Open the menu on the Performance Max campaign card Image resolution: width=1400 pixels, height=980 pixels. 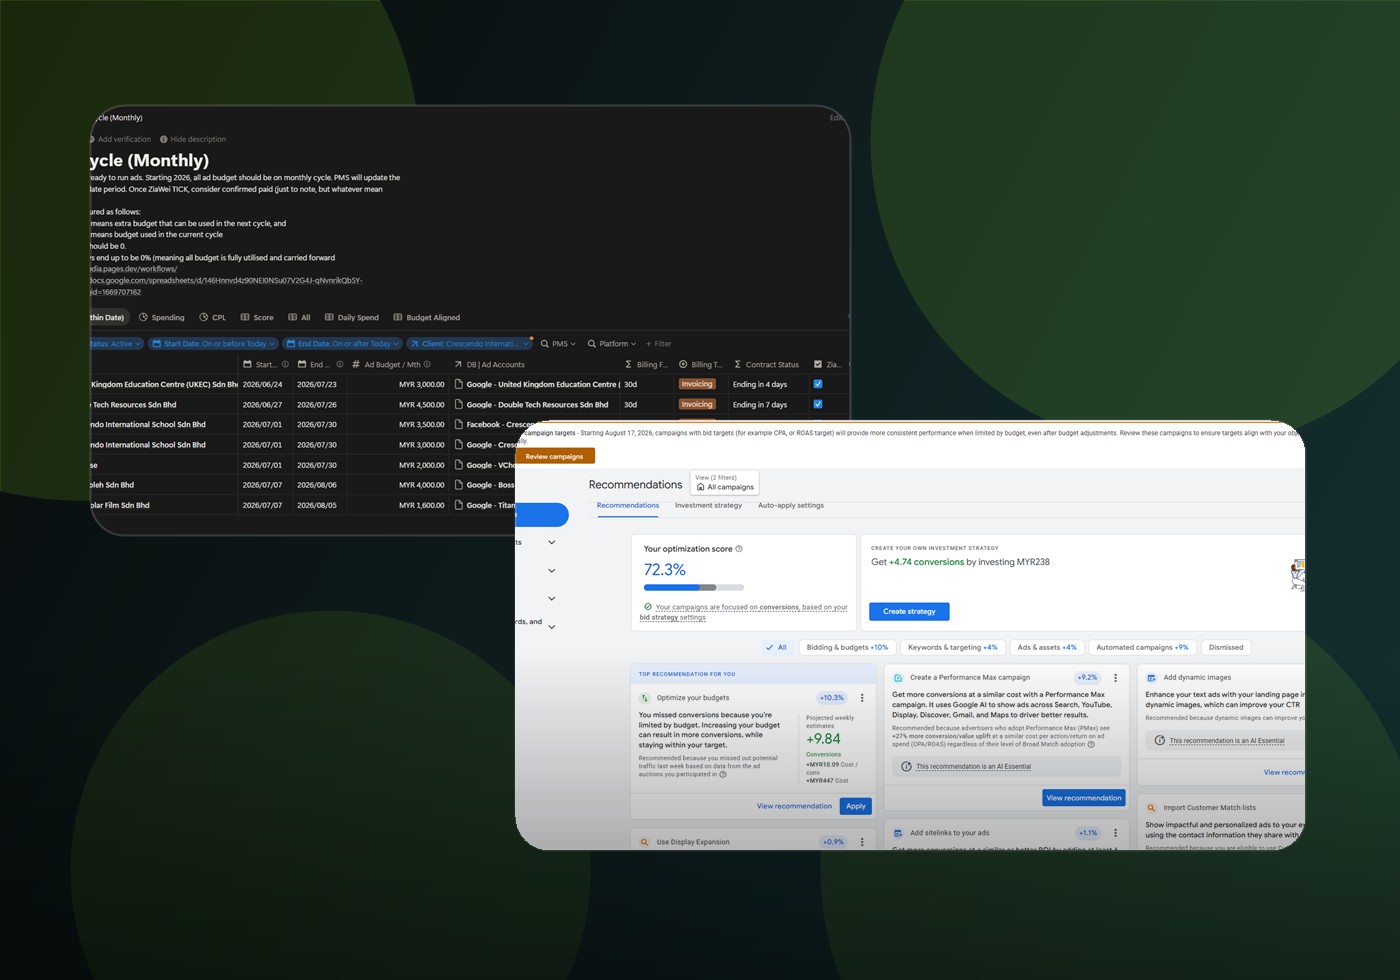point(1116,678)
